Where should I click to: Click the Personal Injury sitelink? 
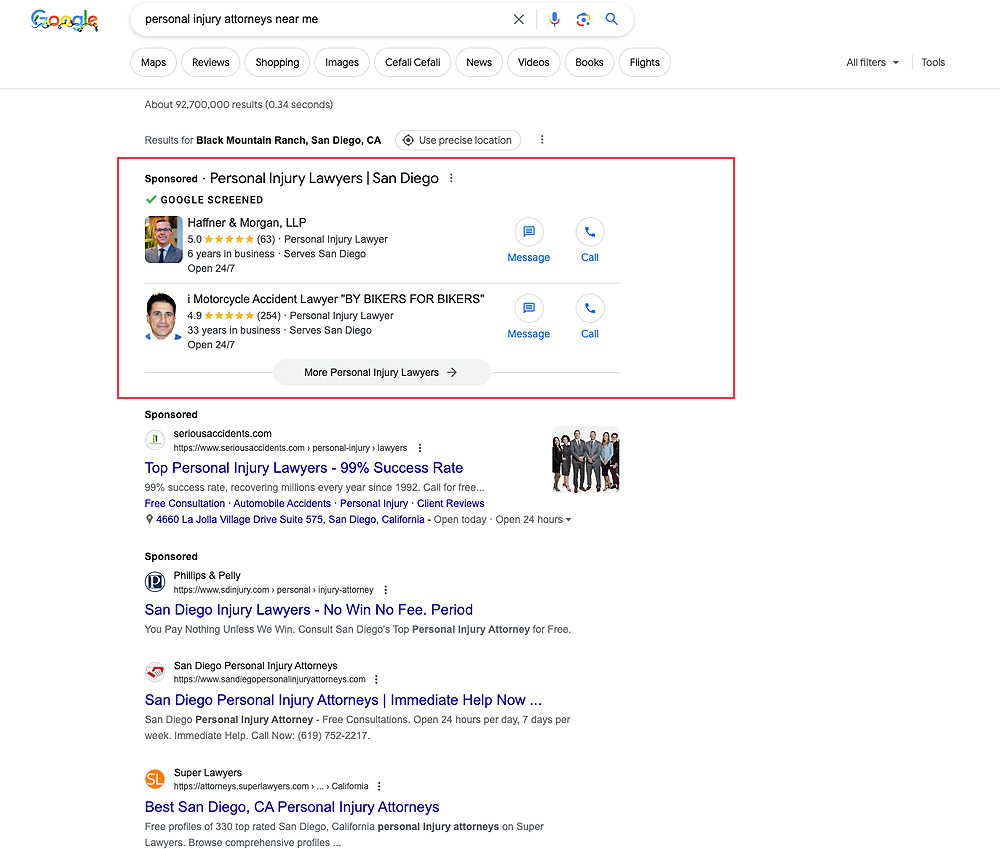coord(374,504)
